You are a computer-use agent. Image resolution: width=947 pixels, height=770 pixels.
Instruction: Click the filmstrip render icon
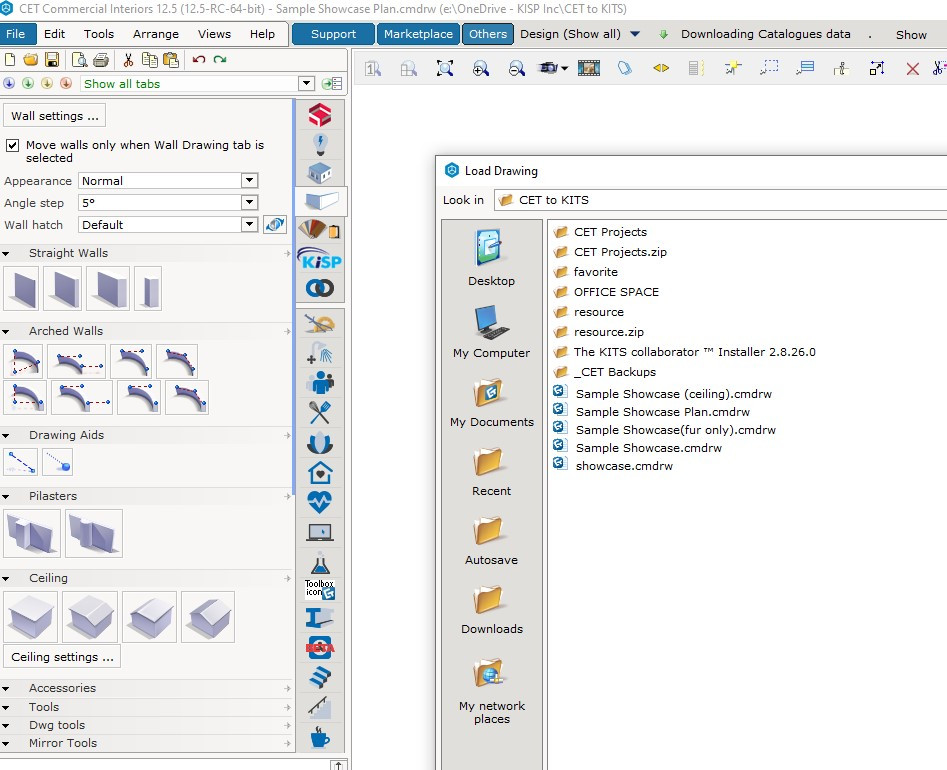click(589, 68)
